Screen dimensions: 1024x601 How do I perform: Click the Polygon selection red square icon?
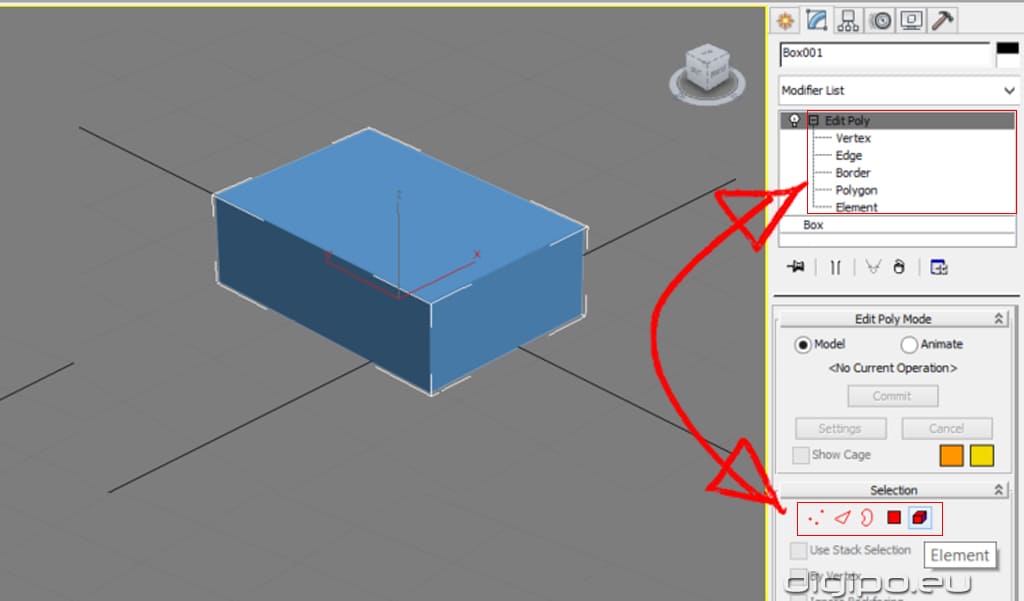point(894,517)
